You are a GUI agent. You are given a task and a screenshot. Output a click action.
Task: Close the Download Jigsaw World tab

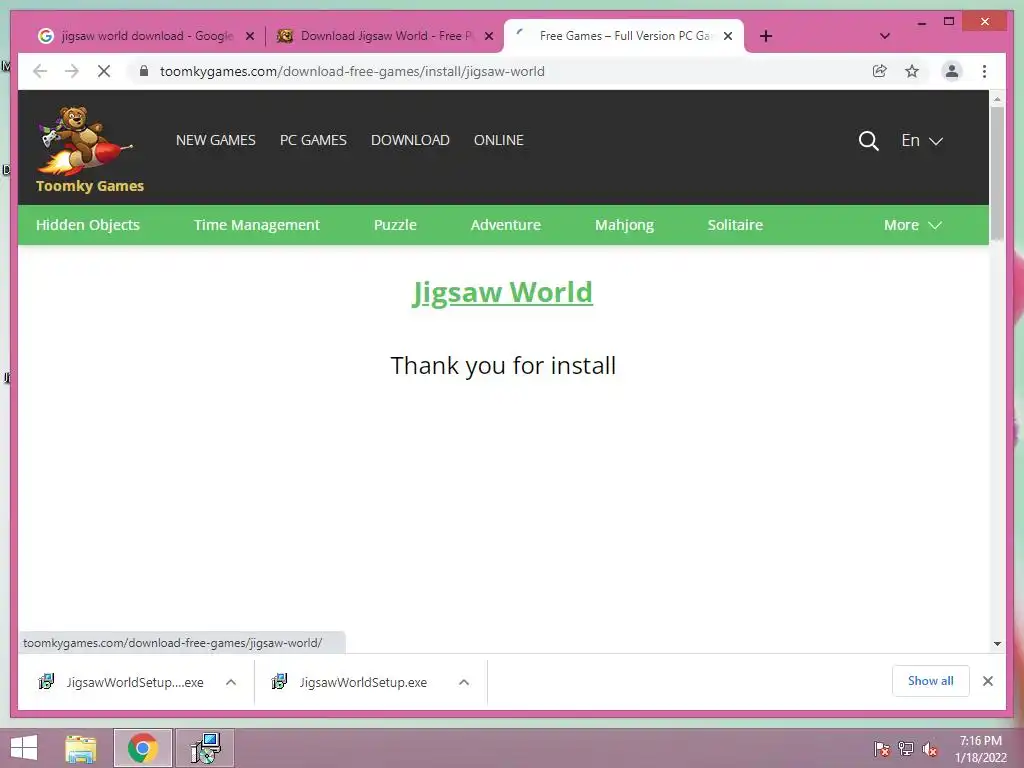coord(488,37)
